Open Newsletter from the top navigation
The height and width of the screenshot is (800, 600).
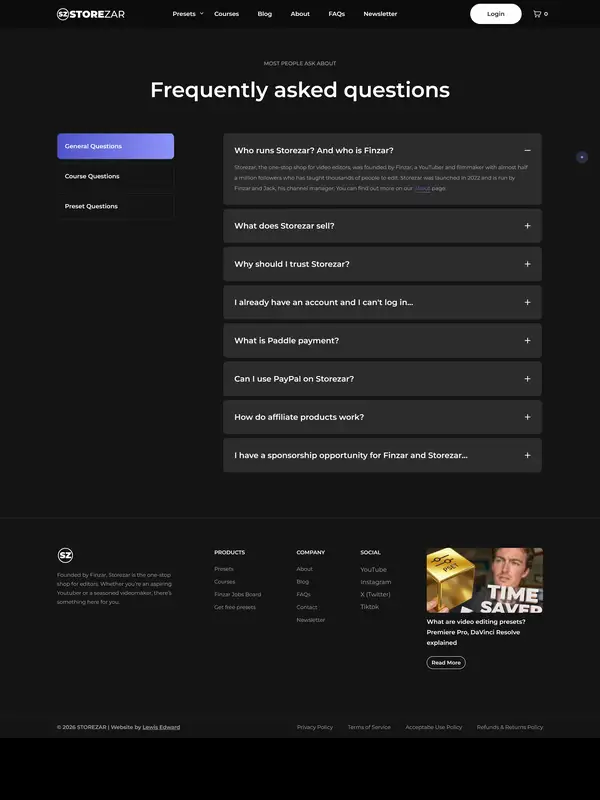380,14
